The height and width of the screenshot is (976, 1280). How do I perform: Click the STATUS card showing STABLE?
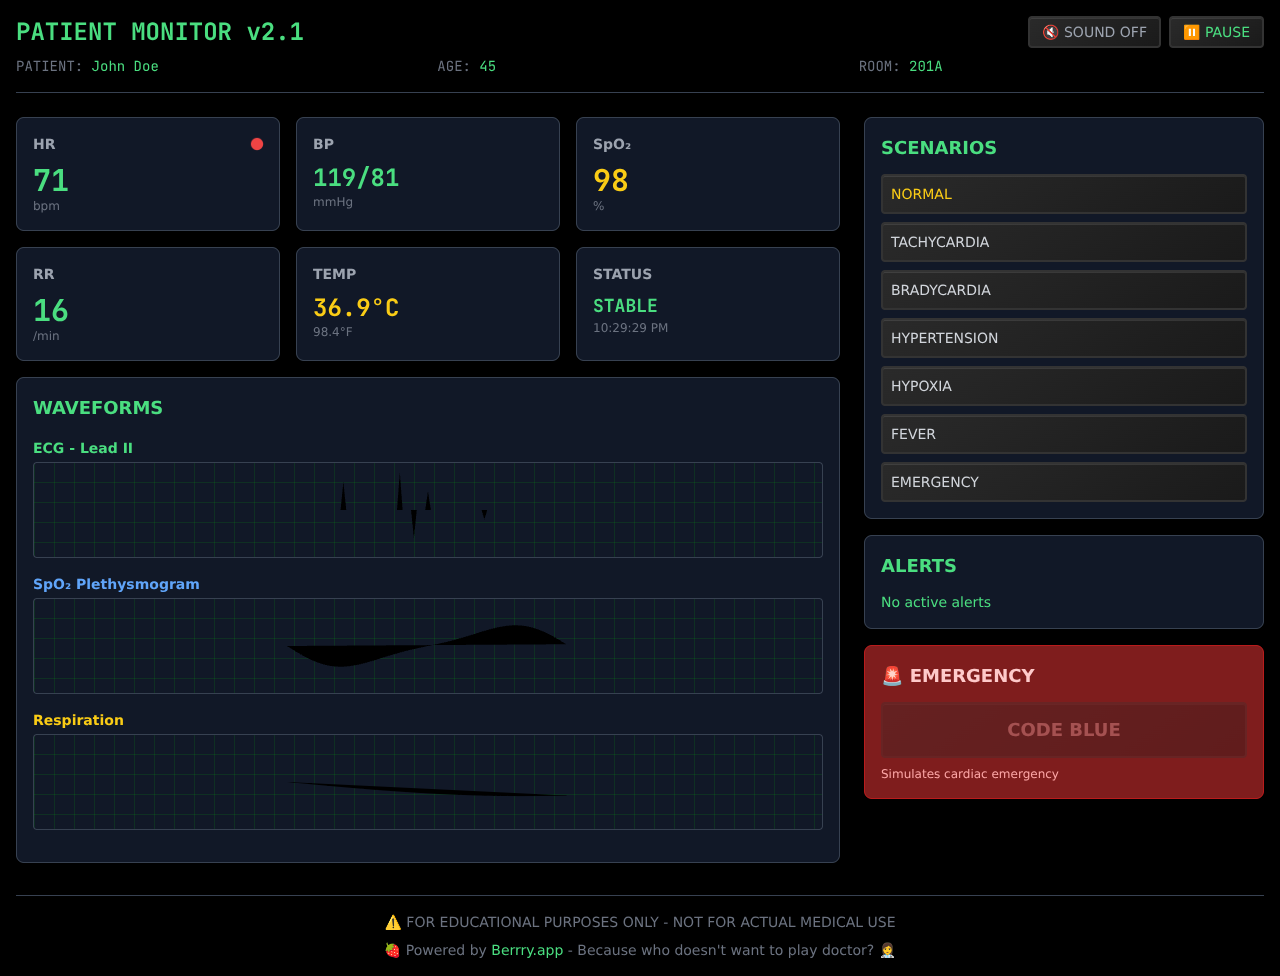(x=707, y=303)
